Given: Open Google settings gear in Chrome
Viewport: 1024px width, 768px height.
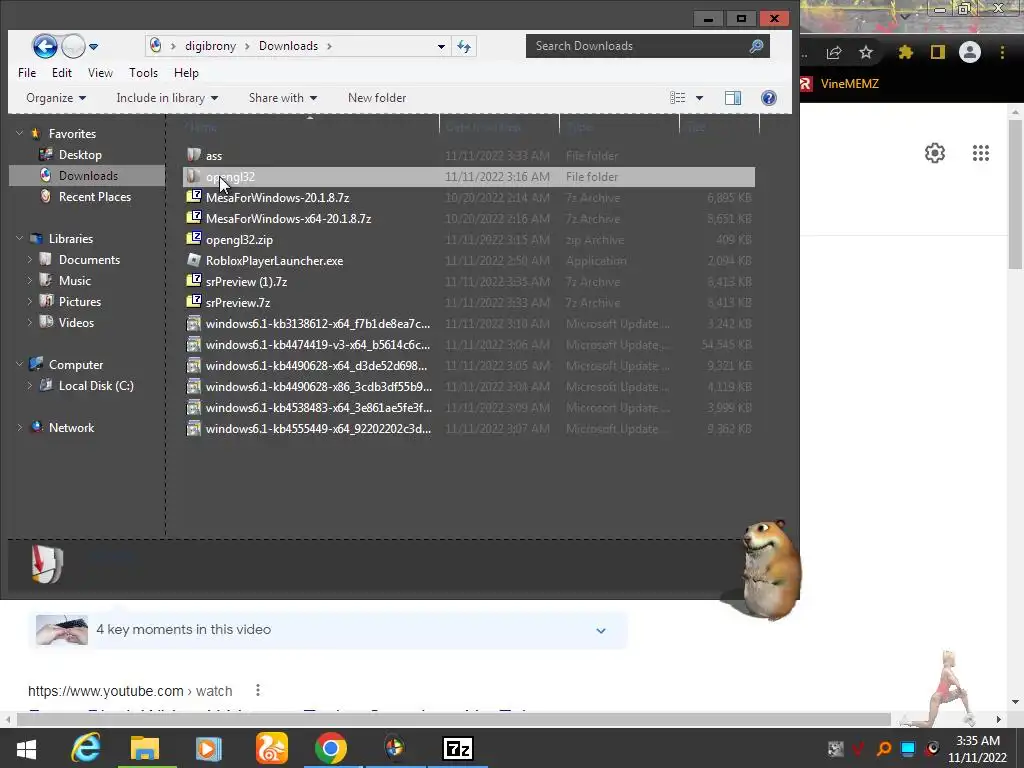Looking at the screenshot, I should (x=935, y=153).
